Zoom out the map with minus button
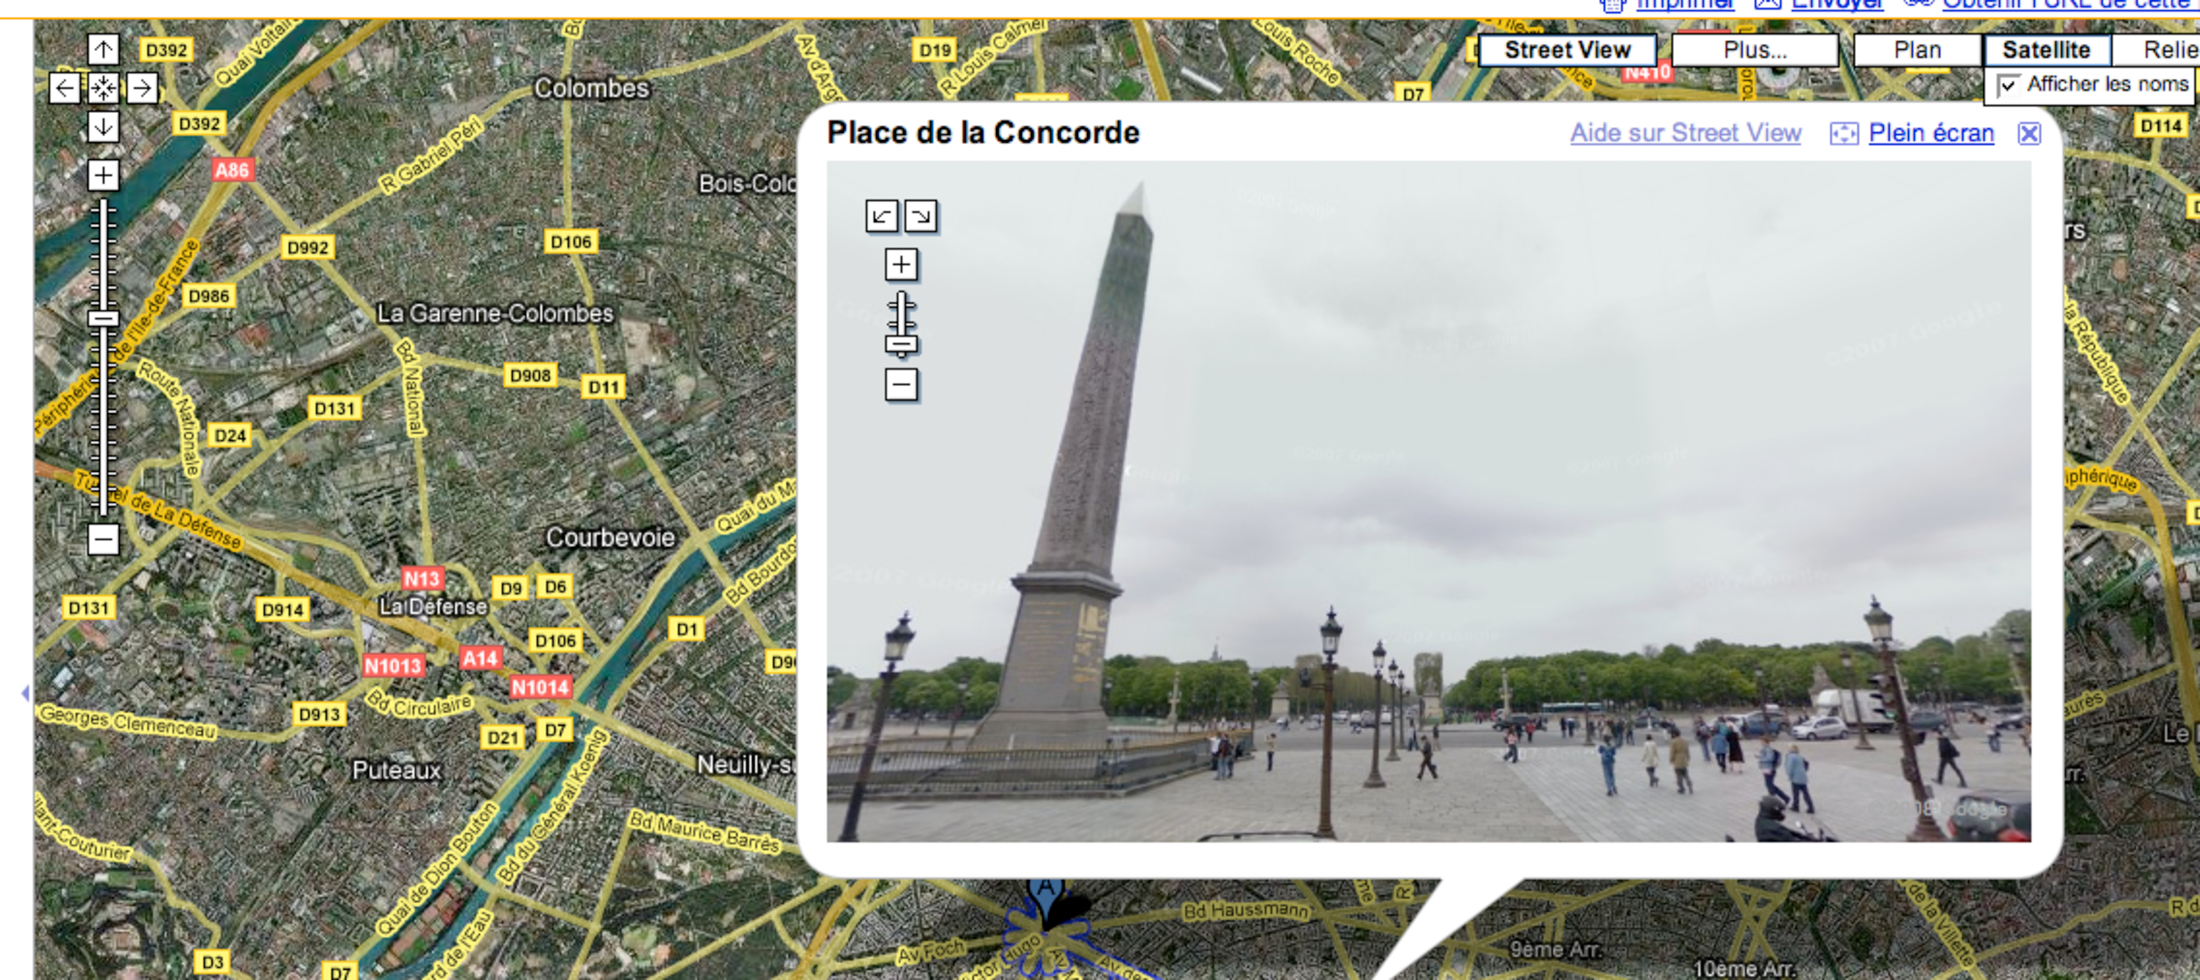 103,539
